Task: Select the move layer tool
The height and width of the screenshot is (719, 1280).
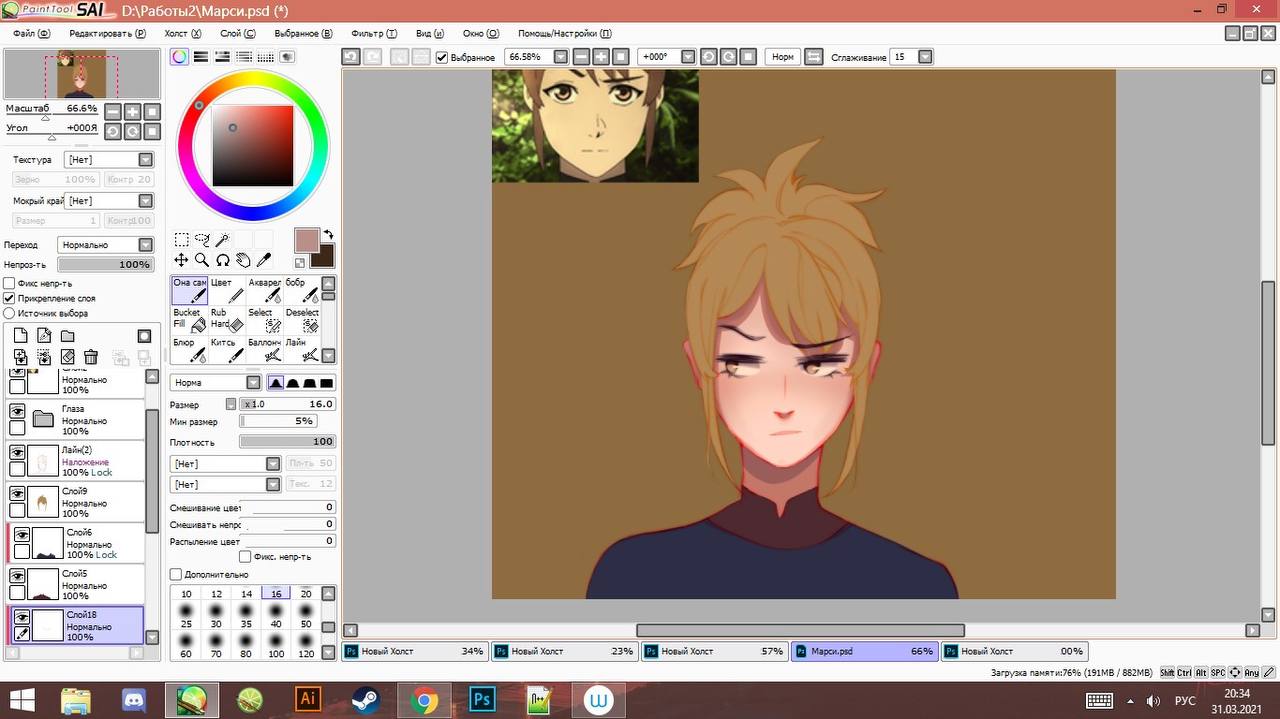Action: coord(182,260)
